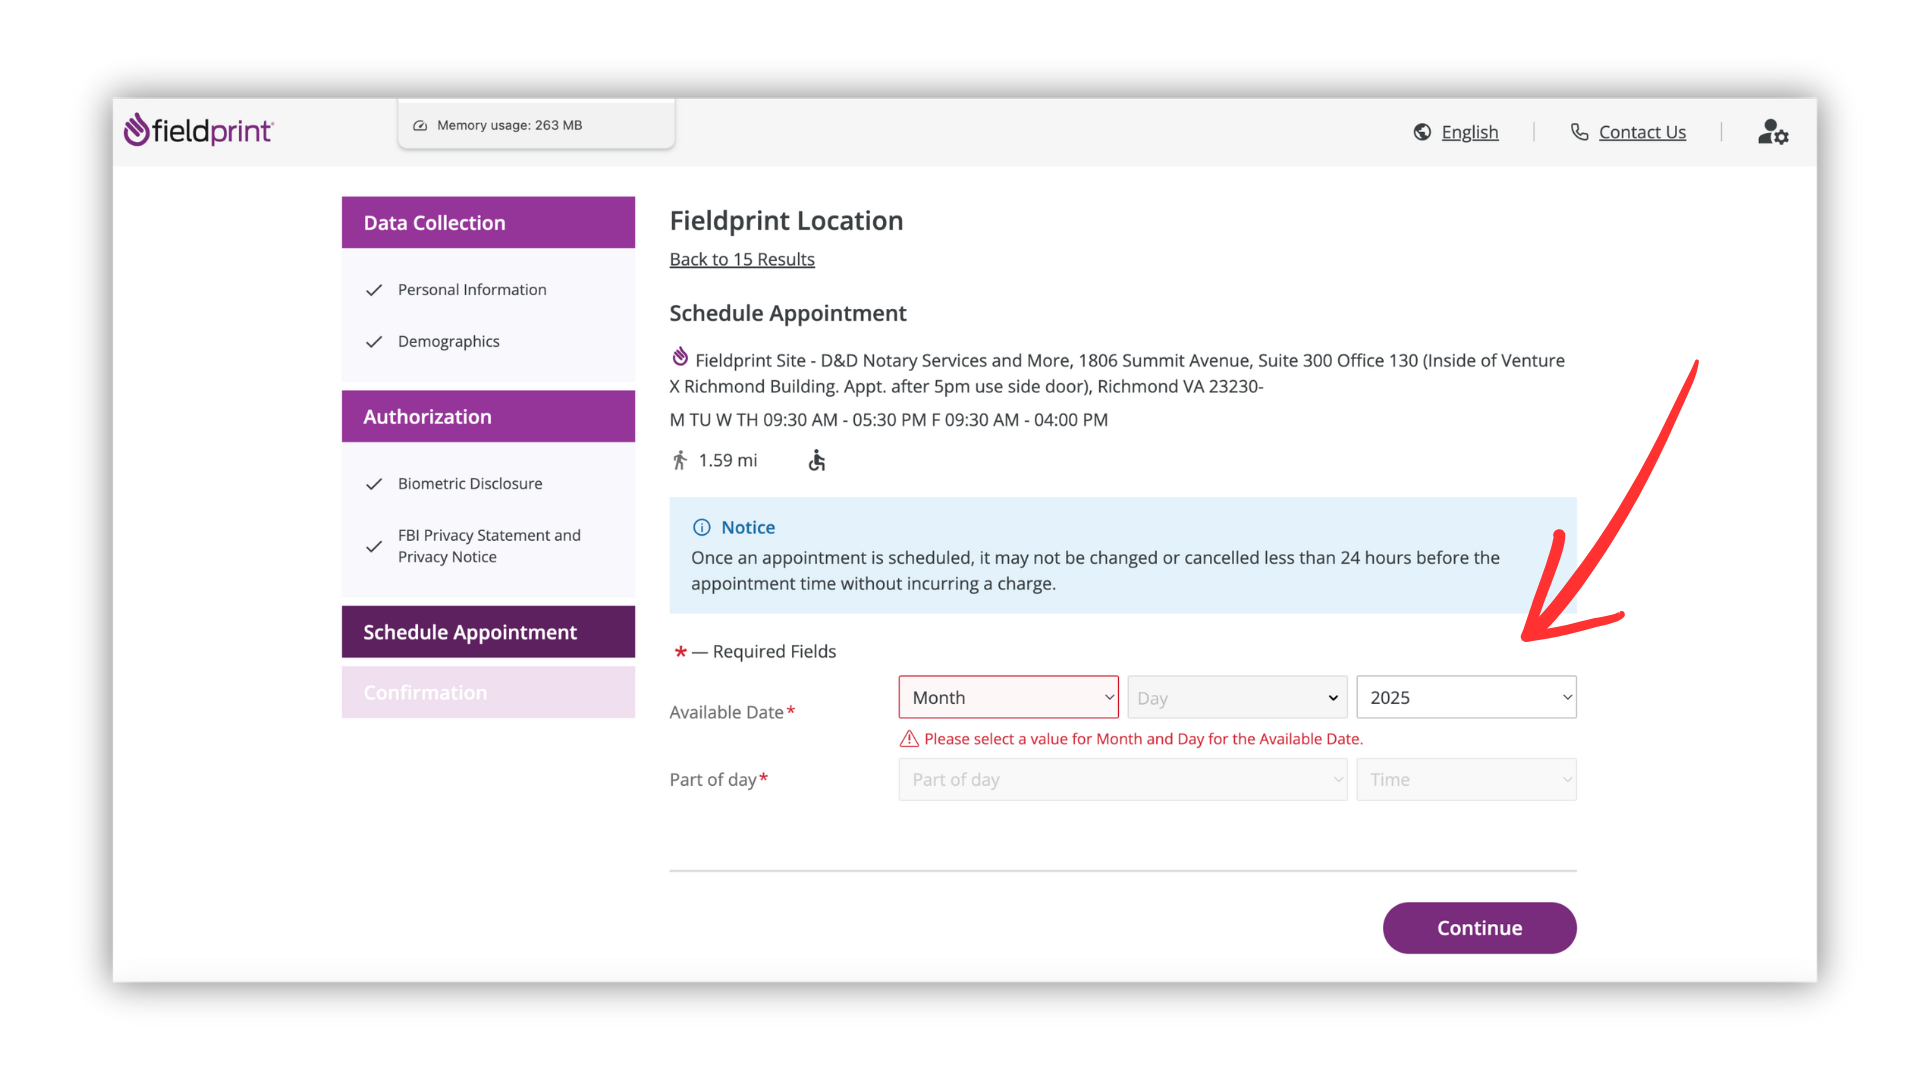Click the Notice info icon

click(702, 527)
